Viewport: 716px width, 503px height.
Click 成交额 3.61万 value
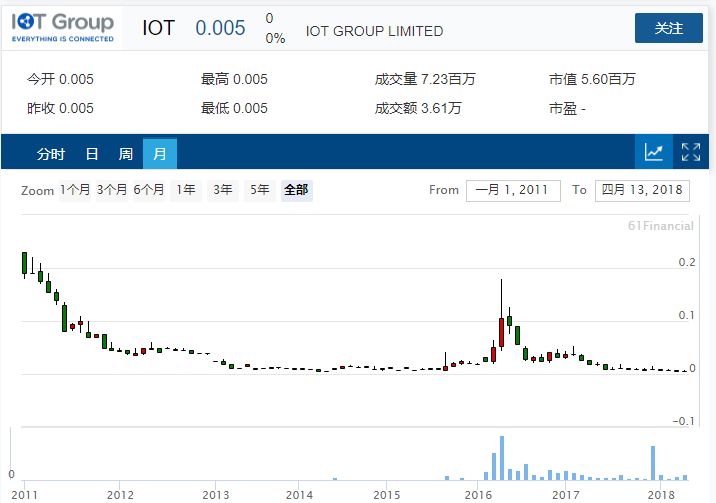click(418, 108)
